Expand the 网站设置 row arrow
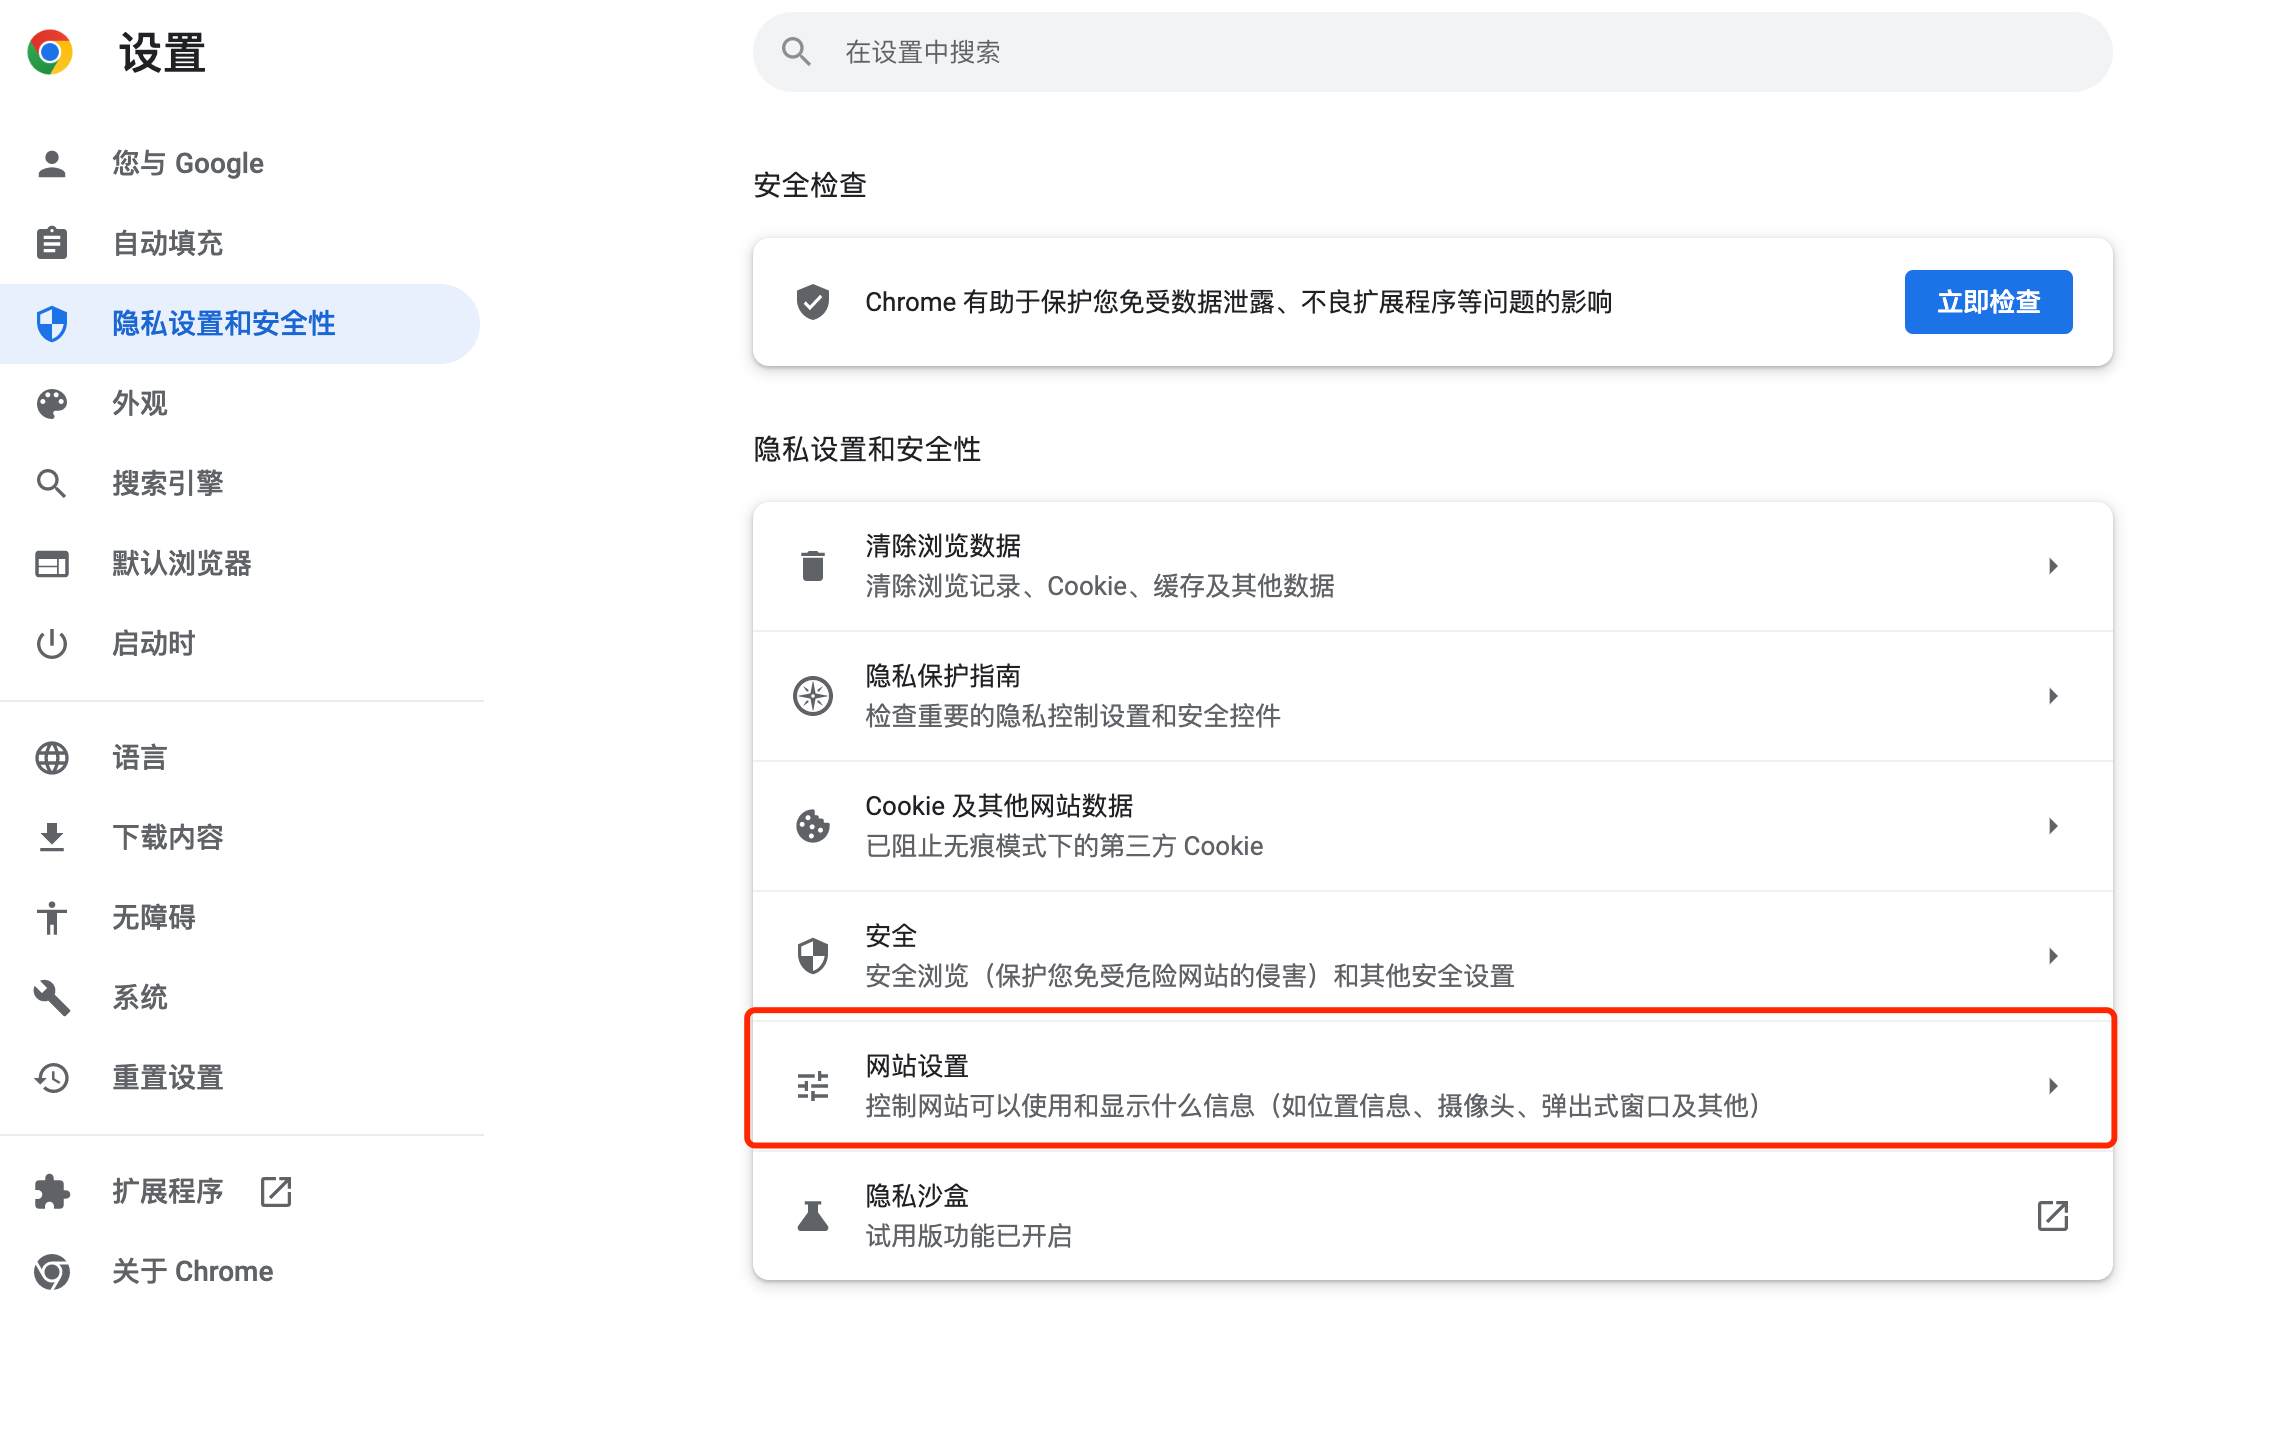Screen dimensions: 2292x1448 [x=2052, y=1085]
